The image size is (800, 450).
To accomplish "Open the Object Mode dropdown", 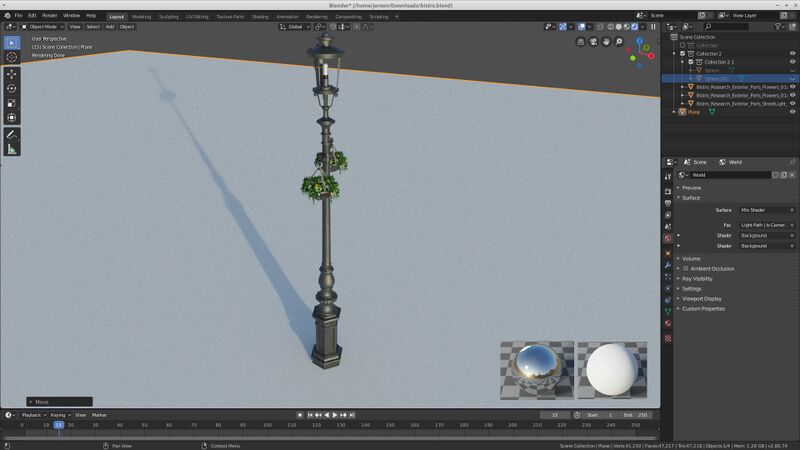I will point(42,27).
